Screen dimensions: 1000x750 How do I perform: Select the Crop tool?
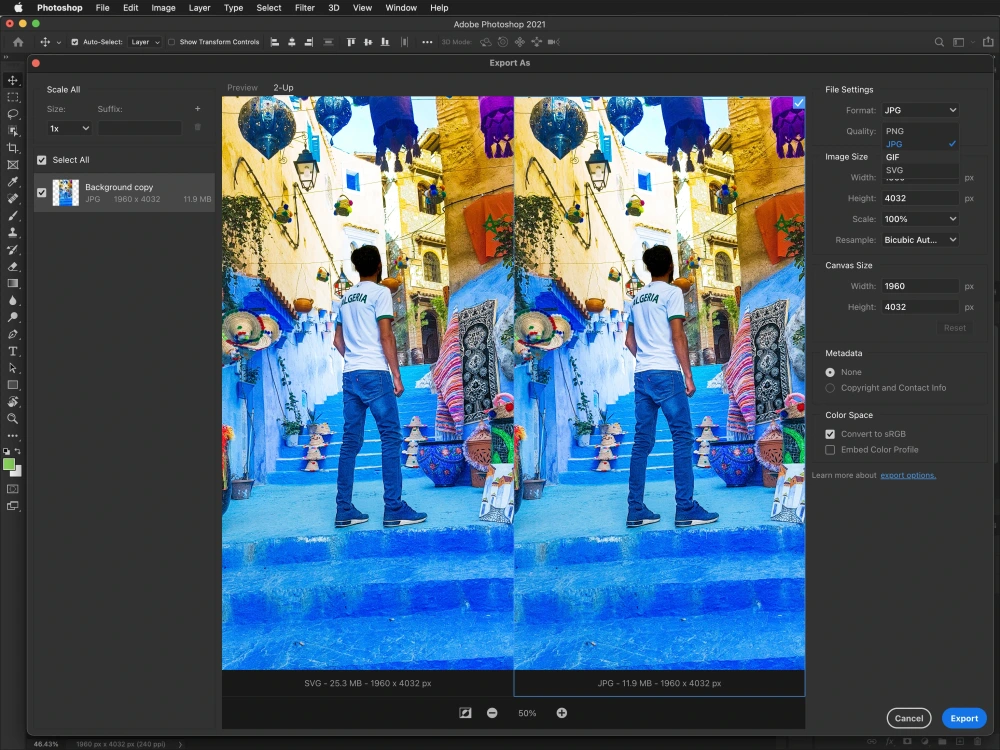pos(13,148)
